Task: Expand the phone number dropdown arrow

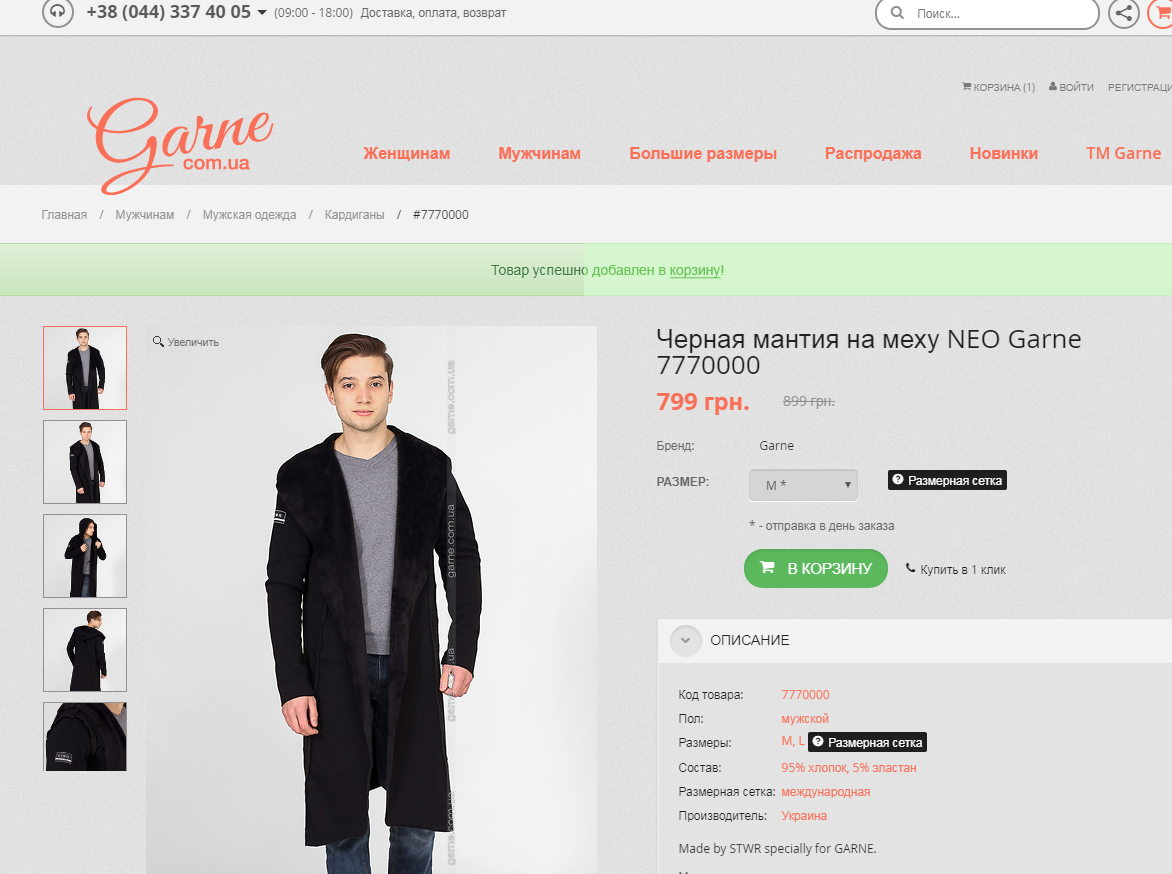Action: [262, 13]
